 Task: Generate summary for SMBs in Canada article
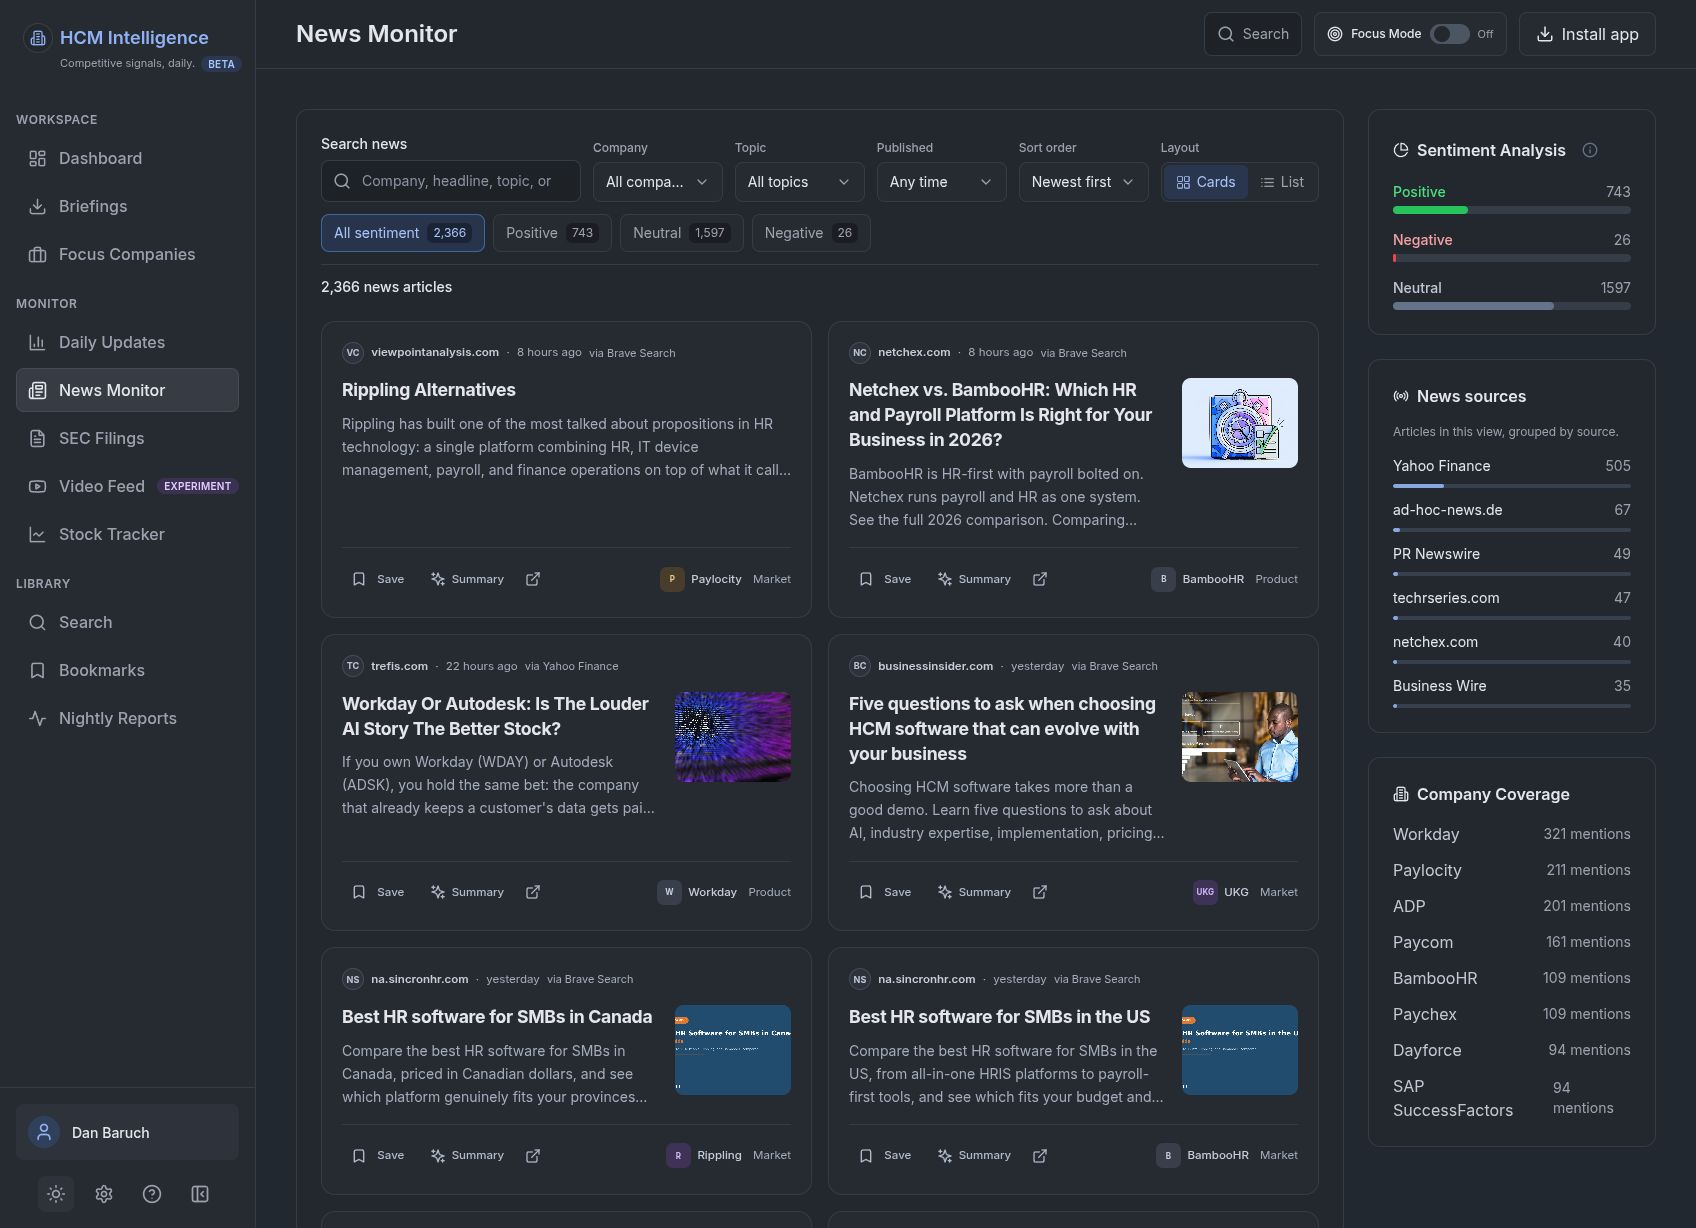[x=467, y=1155]
